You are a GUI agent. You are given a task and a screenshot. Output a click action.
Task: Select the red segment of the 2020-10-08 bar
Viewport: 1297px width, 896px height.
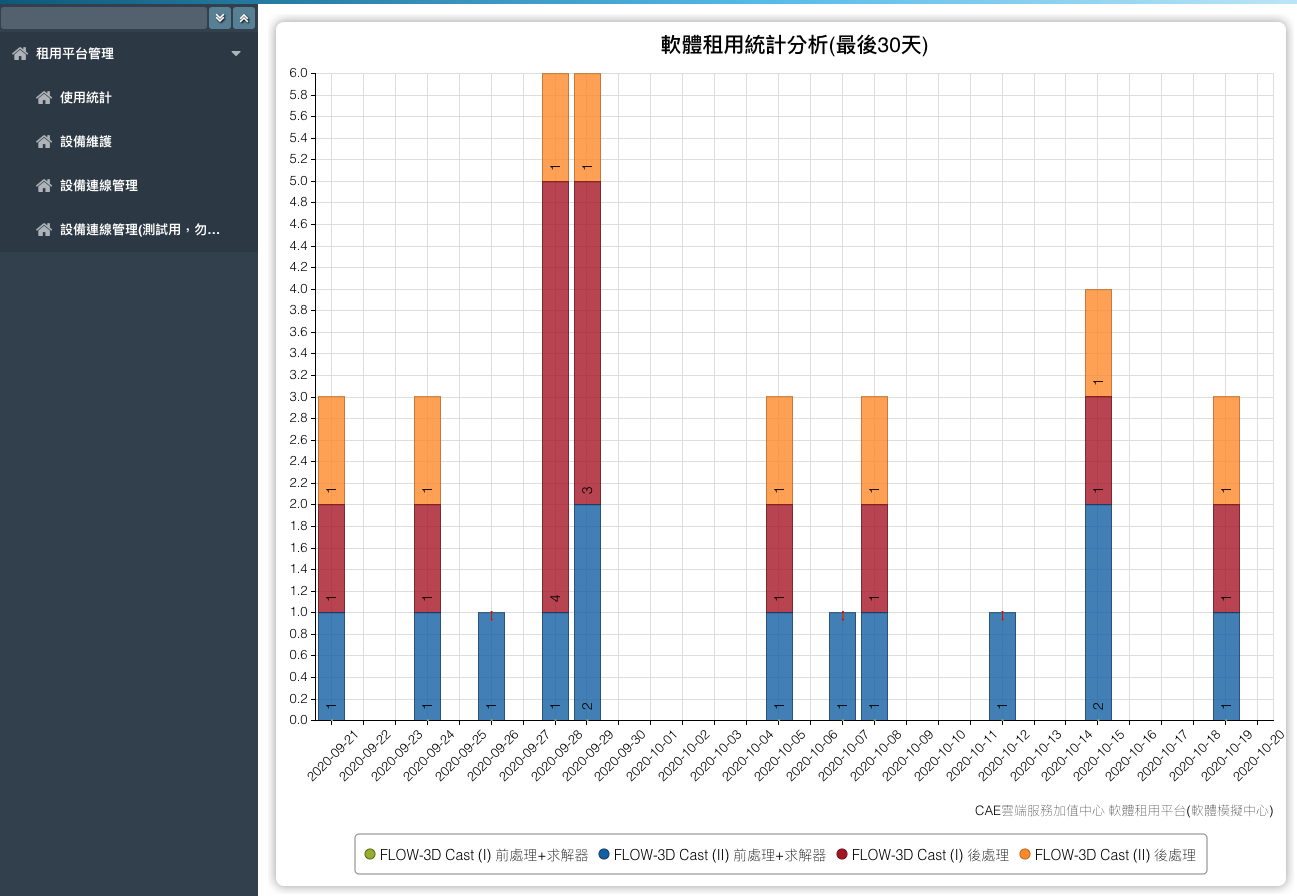[x=874, y=558]
